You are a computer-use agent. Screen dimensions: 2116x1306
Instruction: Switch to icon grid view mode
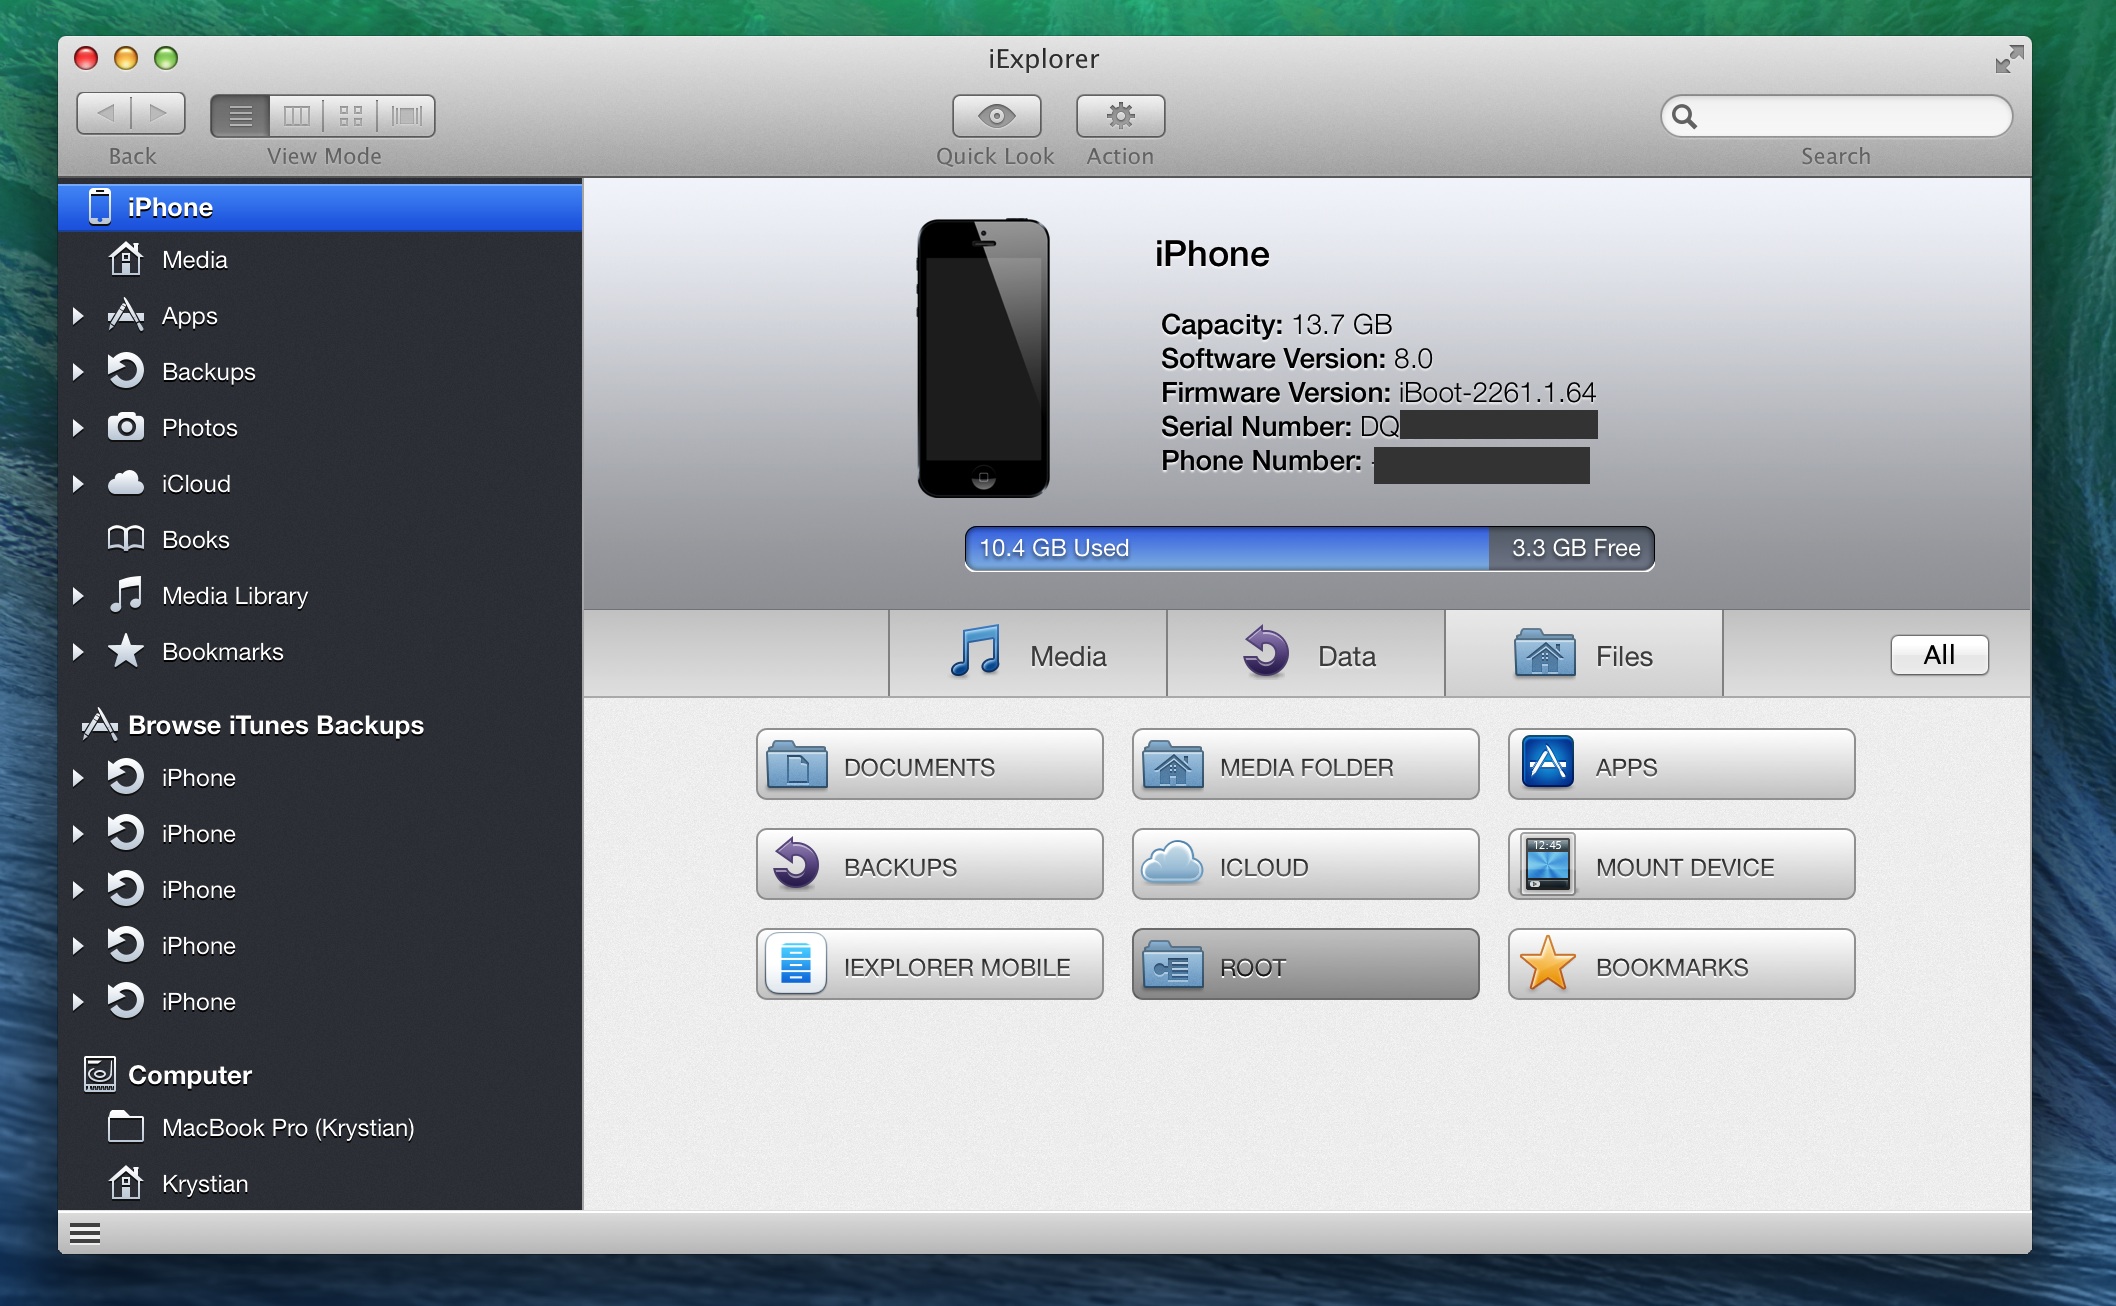pyautogui.click(x=351, y=116)
